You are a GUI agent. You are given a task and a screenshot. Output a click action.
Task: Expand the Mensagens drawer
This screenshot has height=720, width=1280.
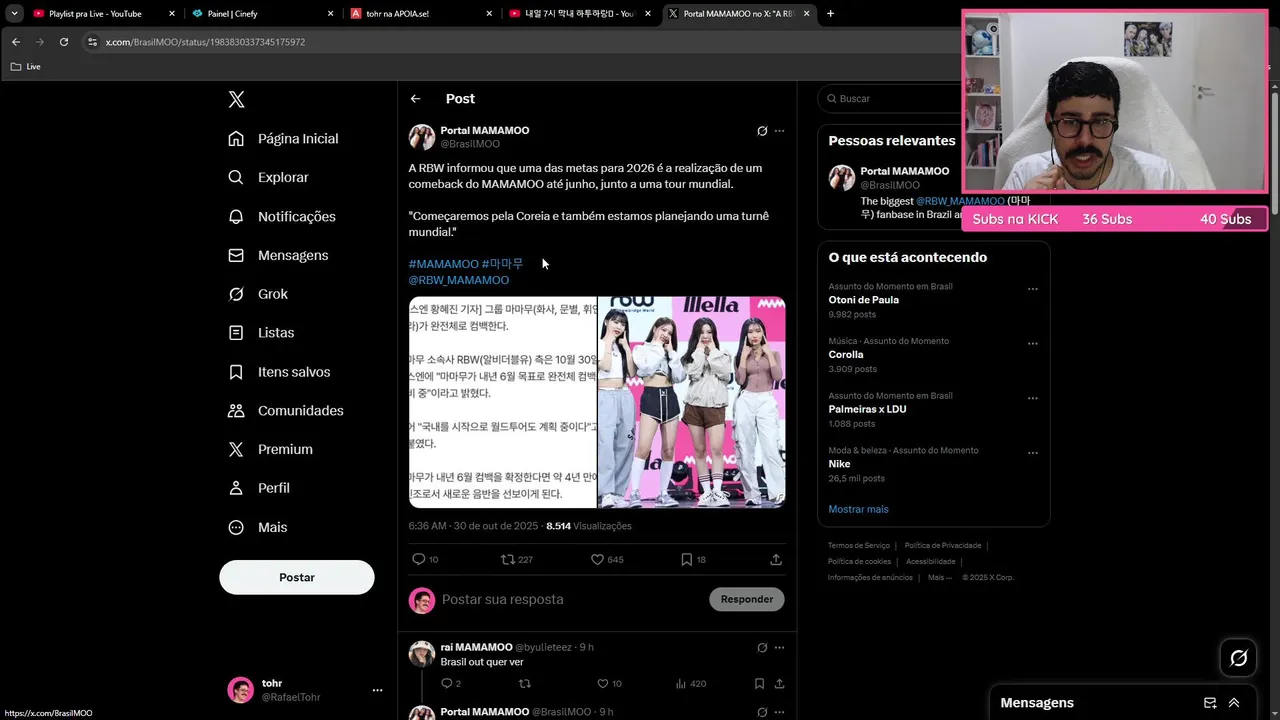[x=1234, y=703]
